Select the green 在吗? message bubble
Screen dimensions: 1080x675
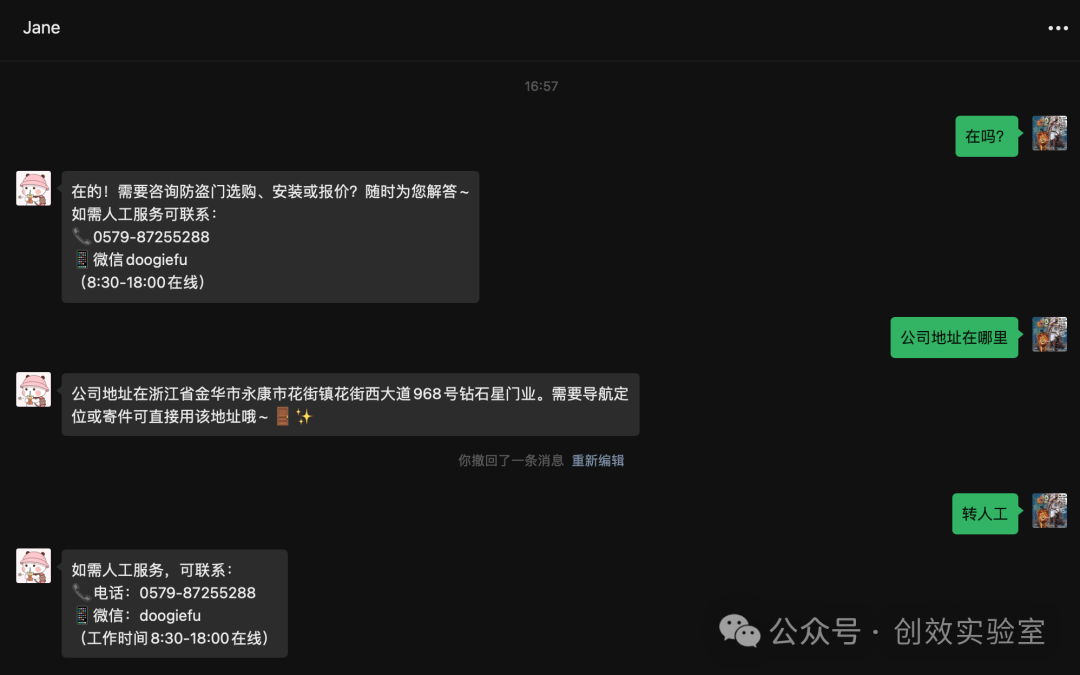[x=986, y=136]
